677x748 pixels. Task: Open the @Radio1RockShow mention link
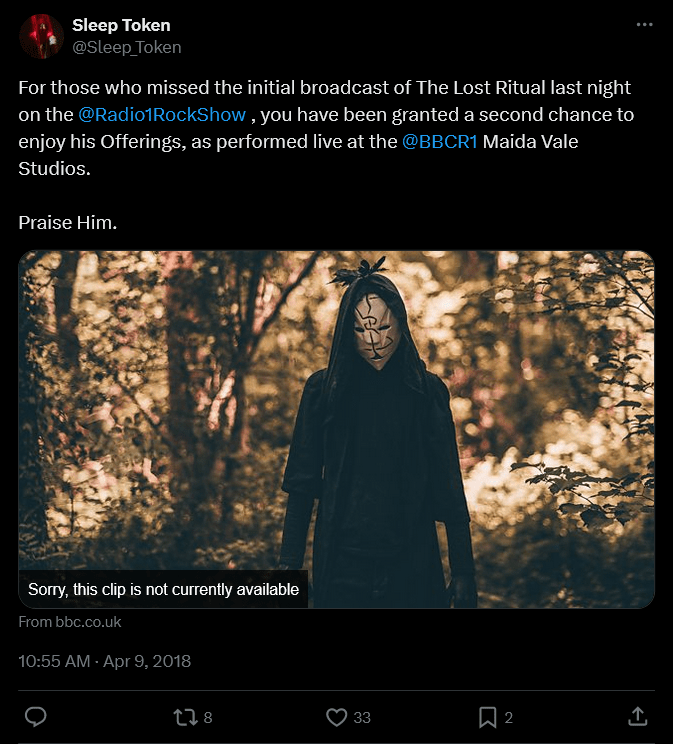click(162, 115)
